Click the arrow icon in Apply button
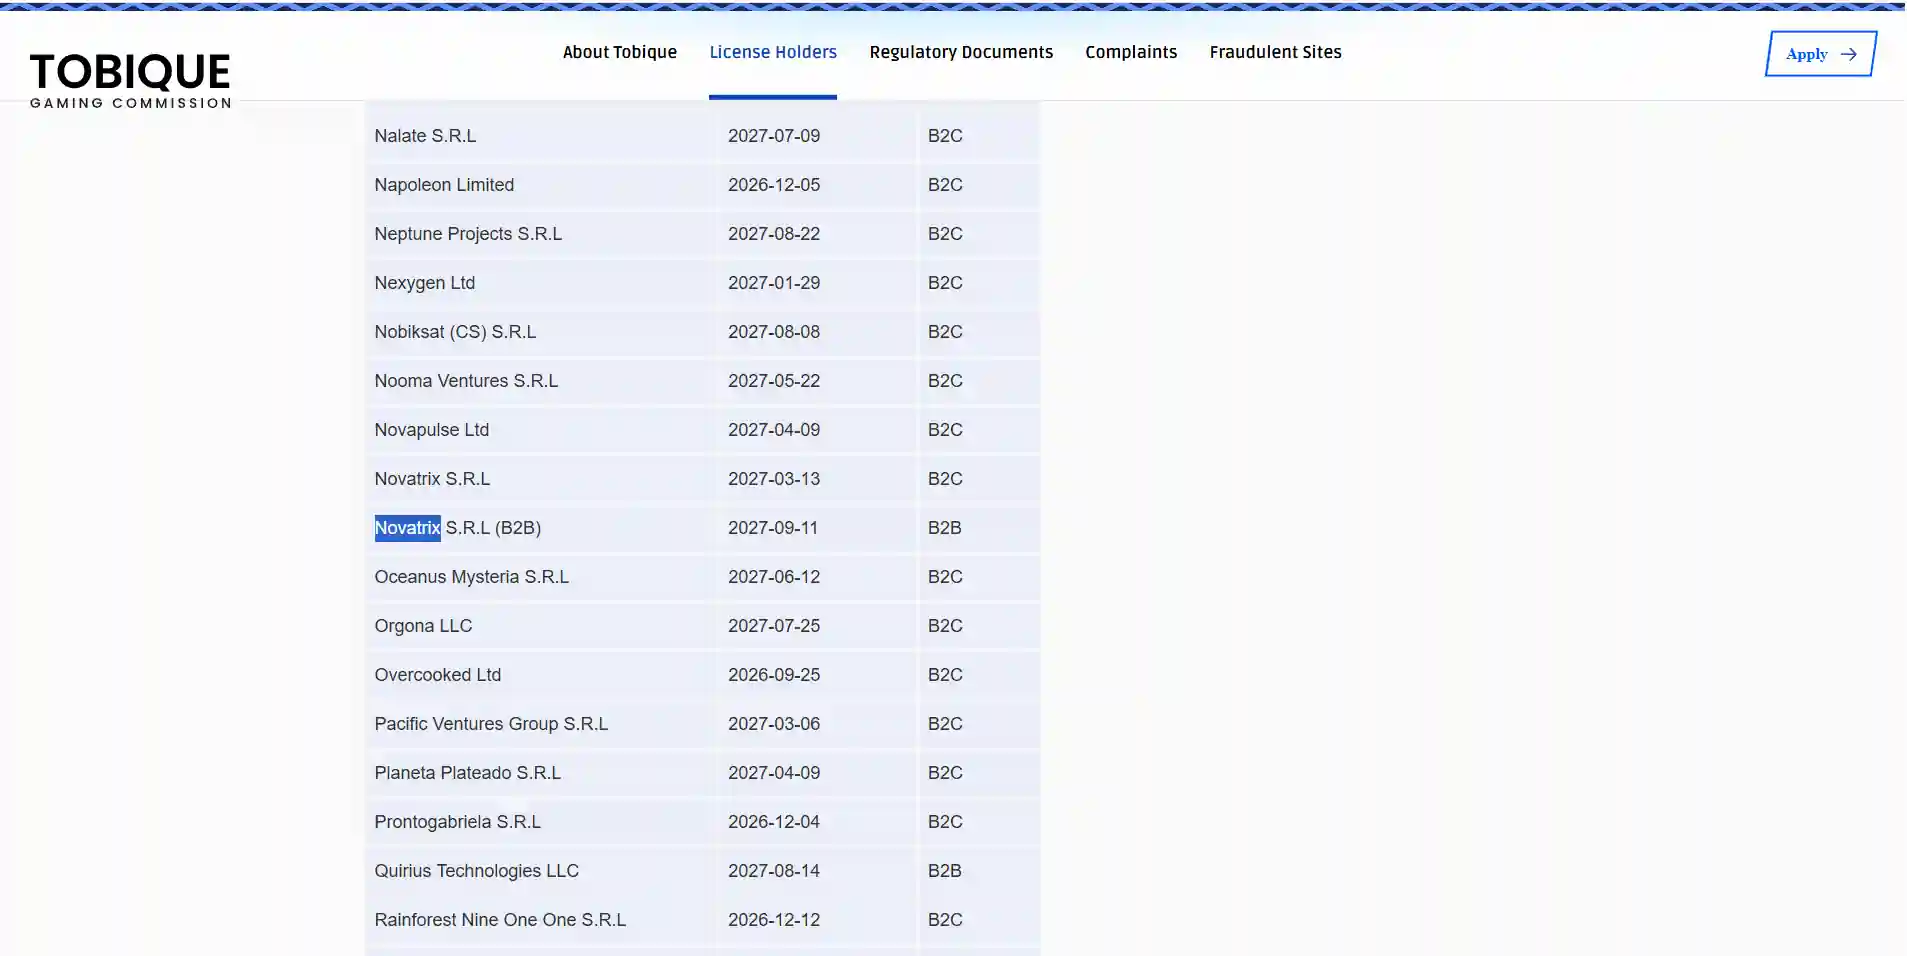The image size is (1907, 956). tap(1849, 54)
